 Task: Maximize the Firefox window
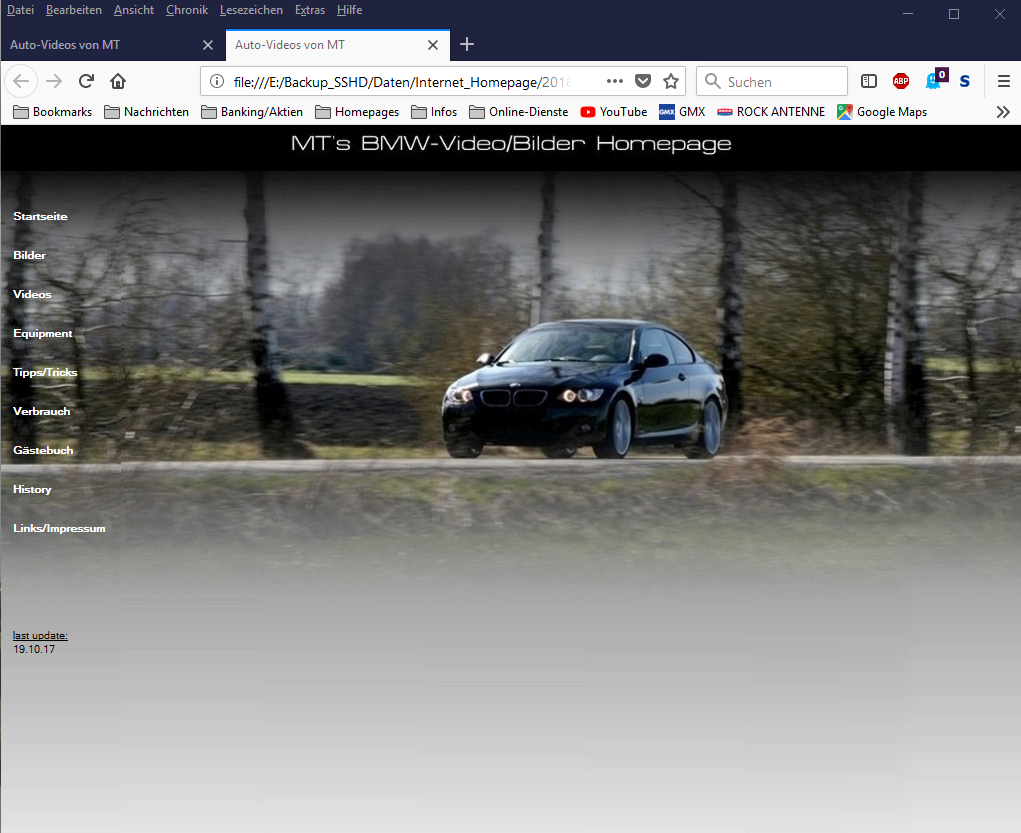click(x=954, y=14)
